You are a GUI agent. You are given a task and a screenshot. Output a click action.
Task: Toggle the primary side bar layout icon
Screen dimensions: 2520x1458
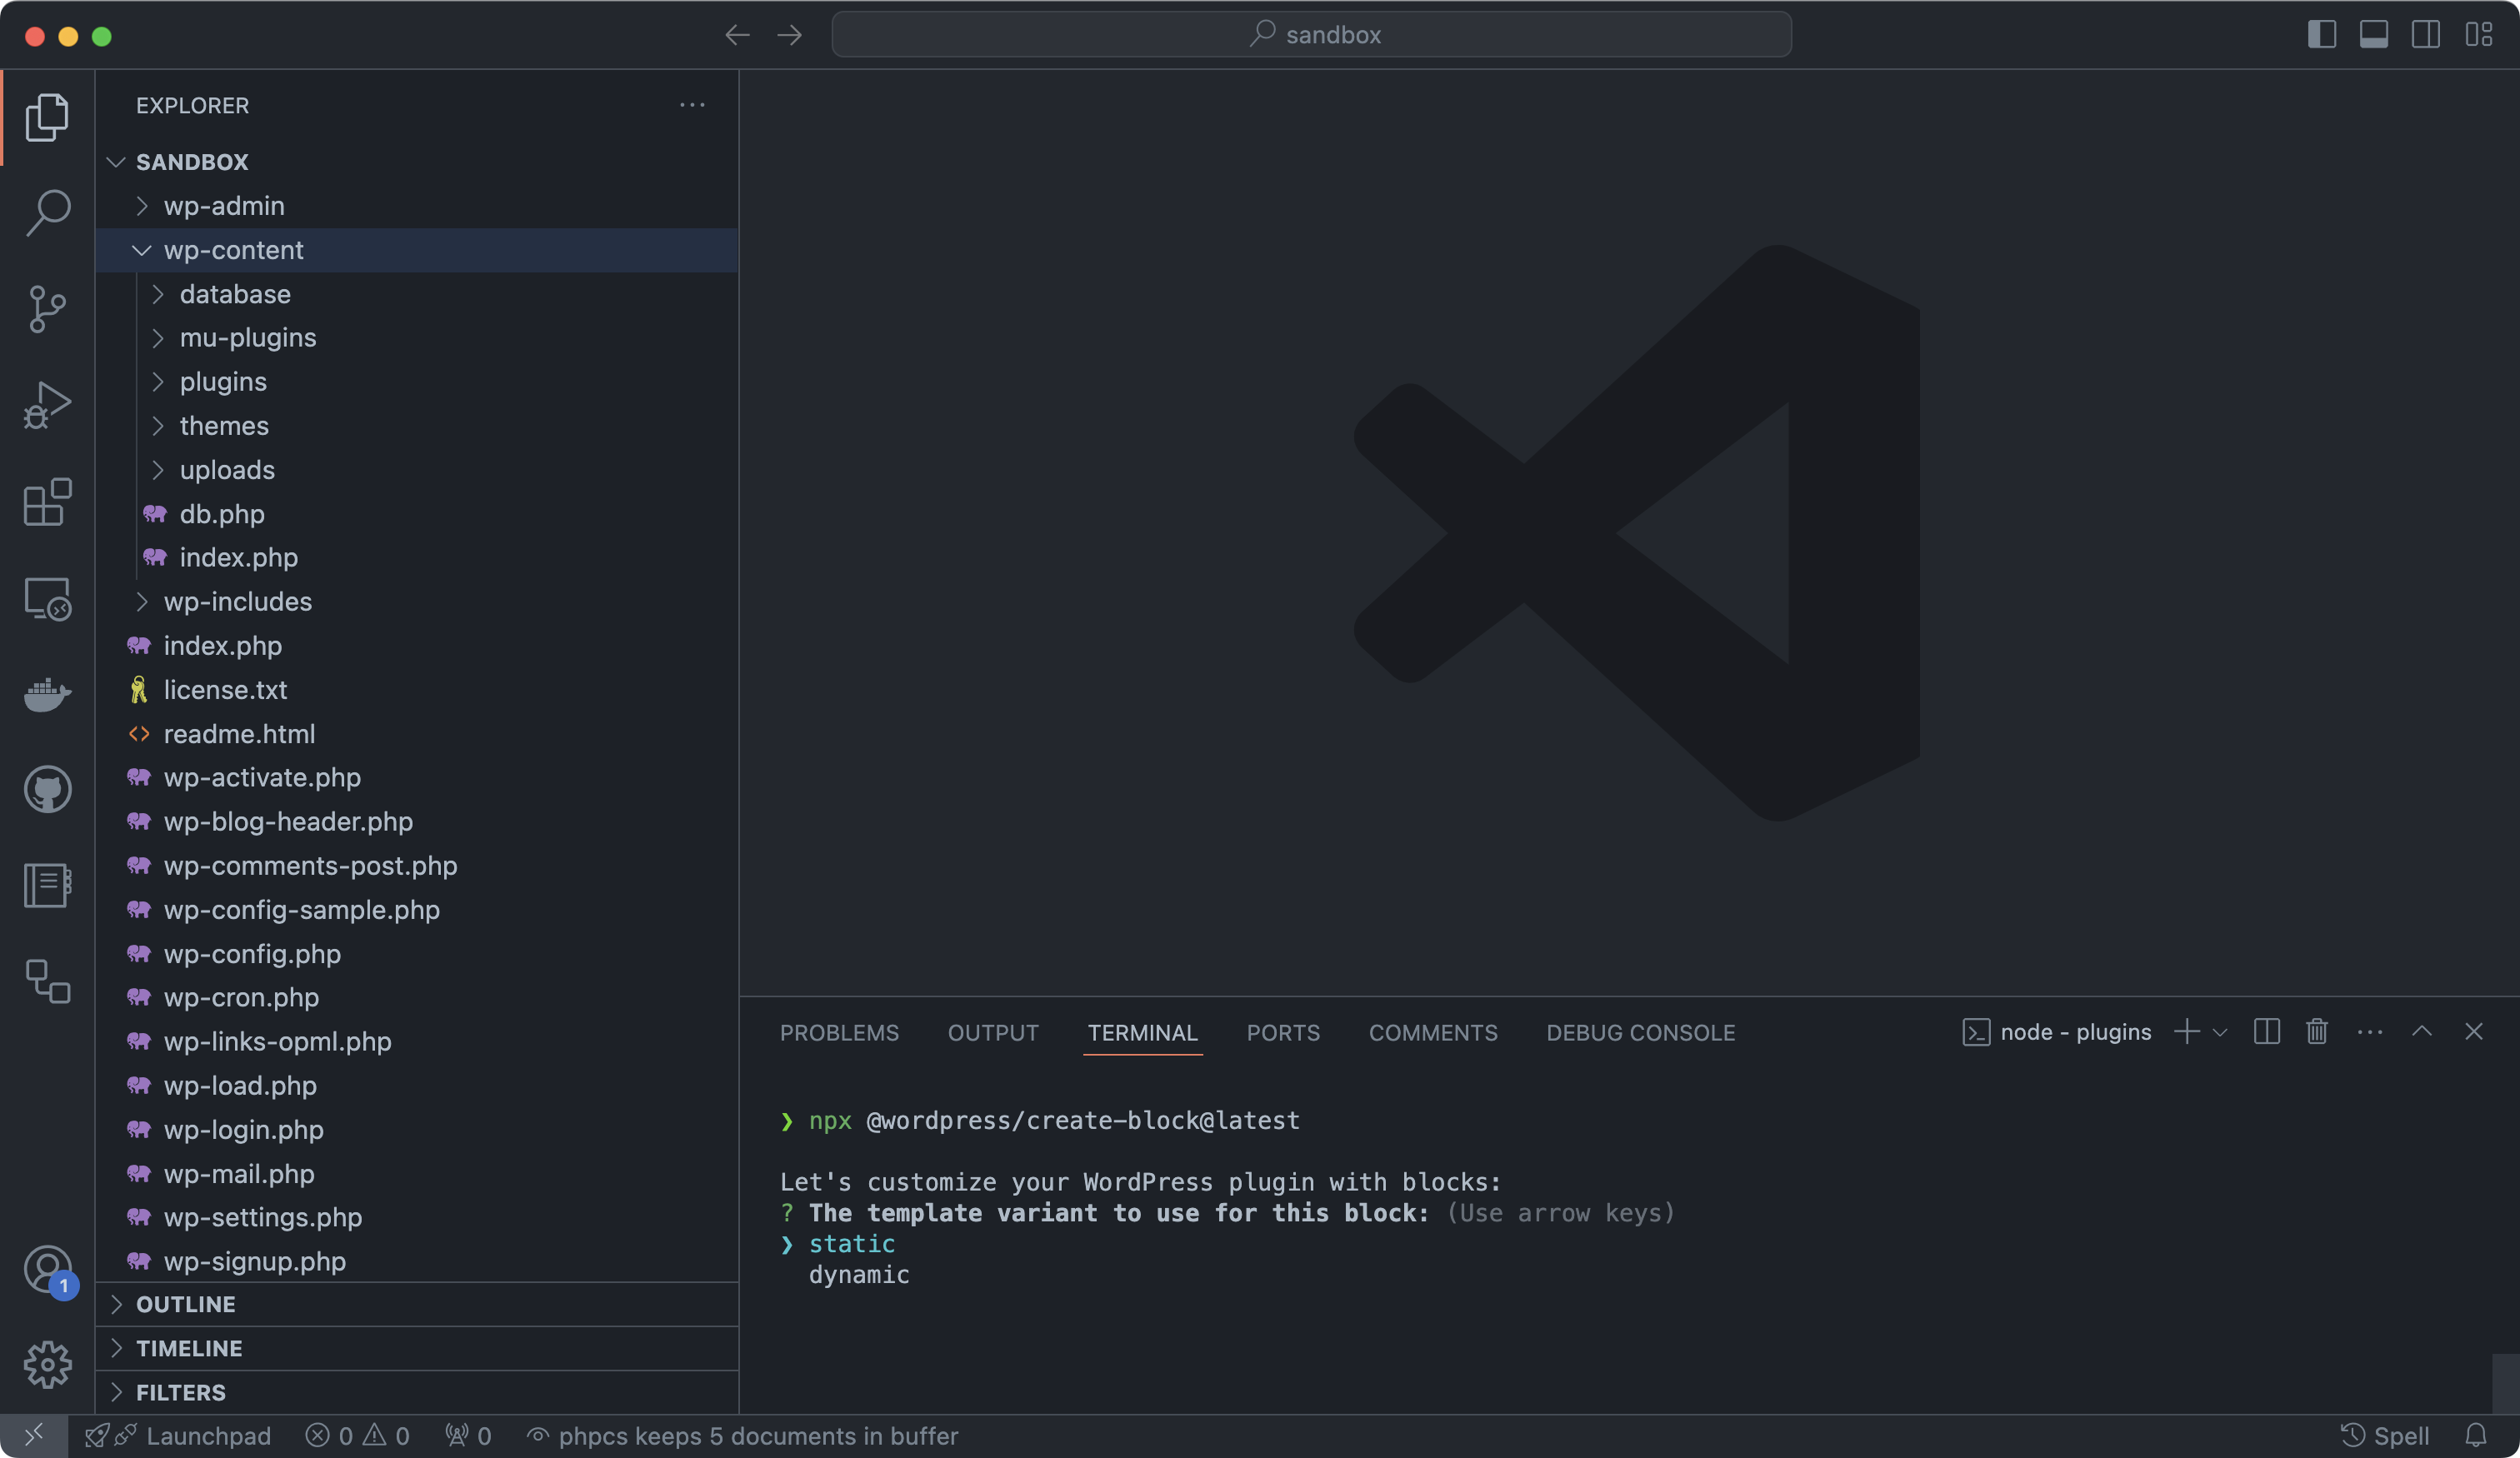coord(2322,35)
